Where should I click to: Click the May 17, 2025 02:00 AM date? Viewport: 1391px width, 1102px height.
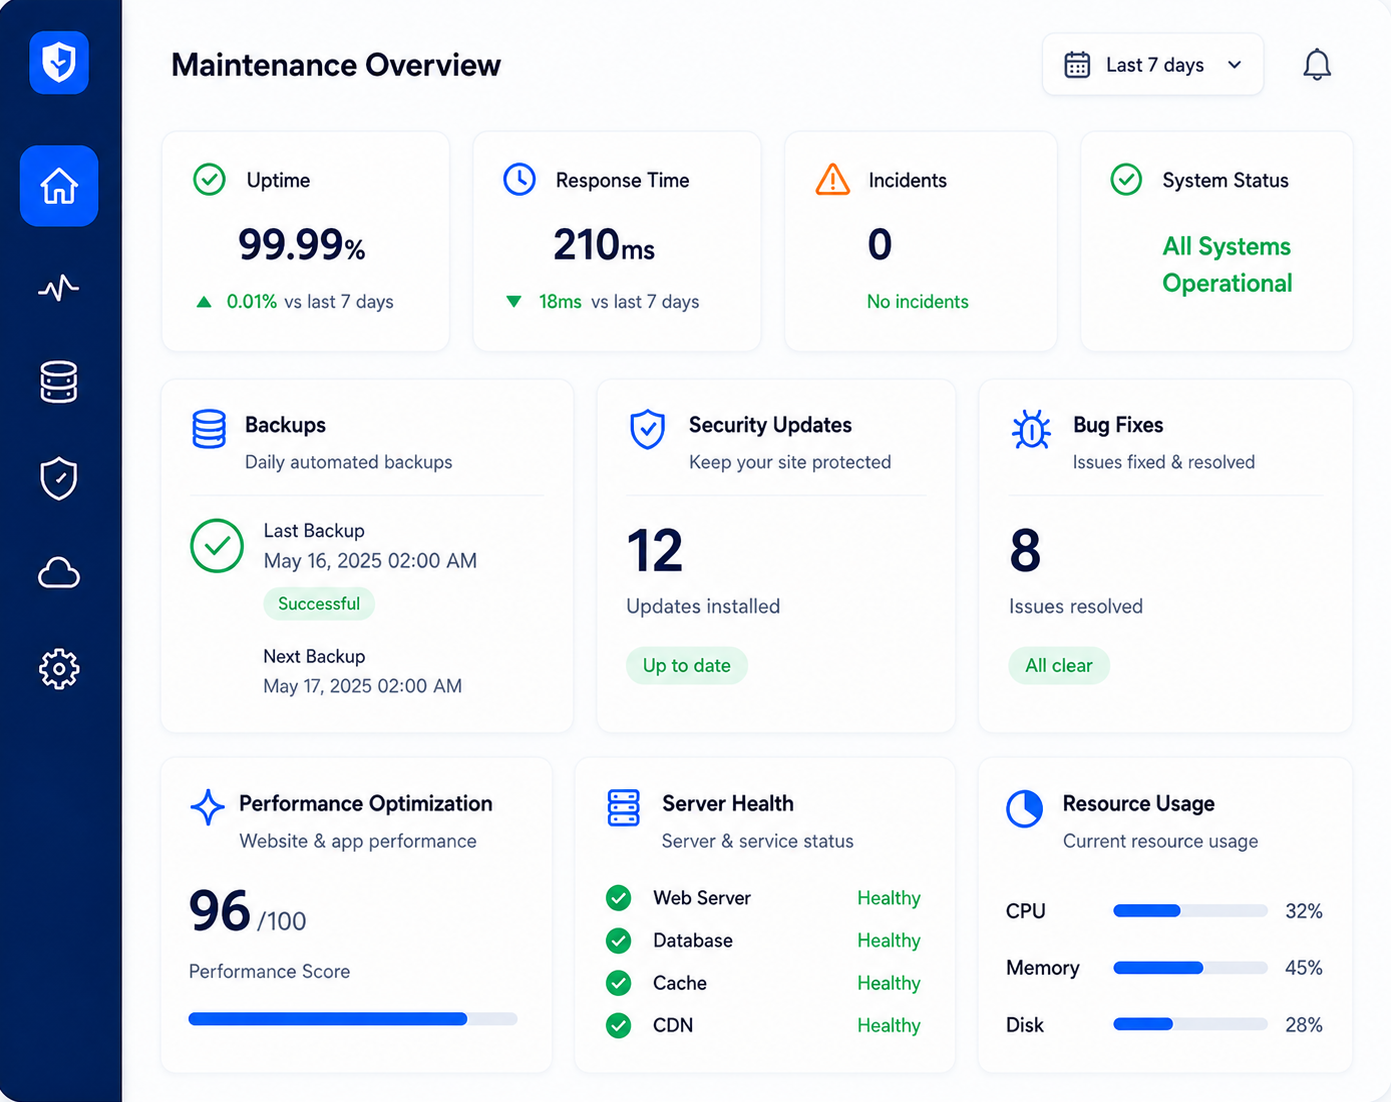tap(362, 686)
